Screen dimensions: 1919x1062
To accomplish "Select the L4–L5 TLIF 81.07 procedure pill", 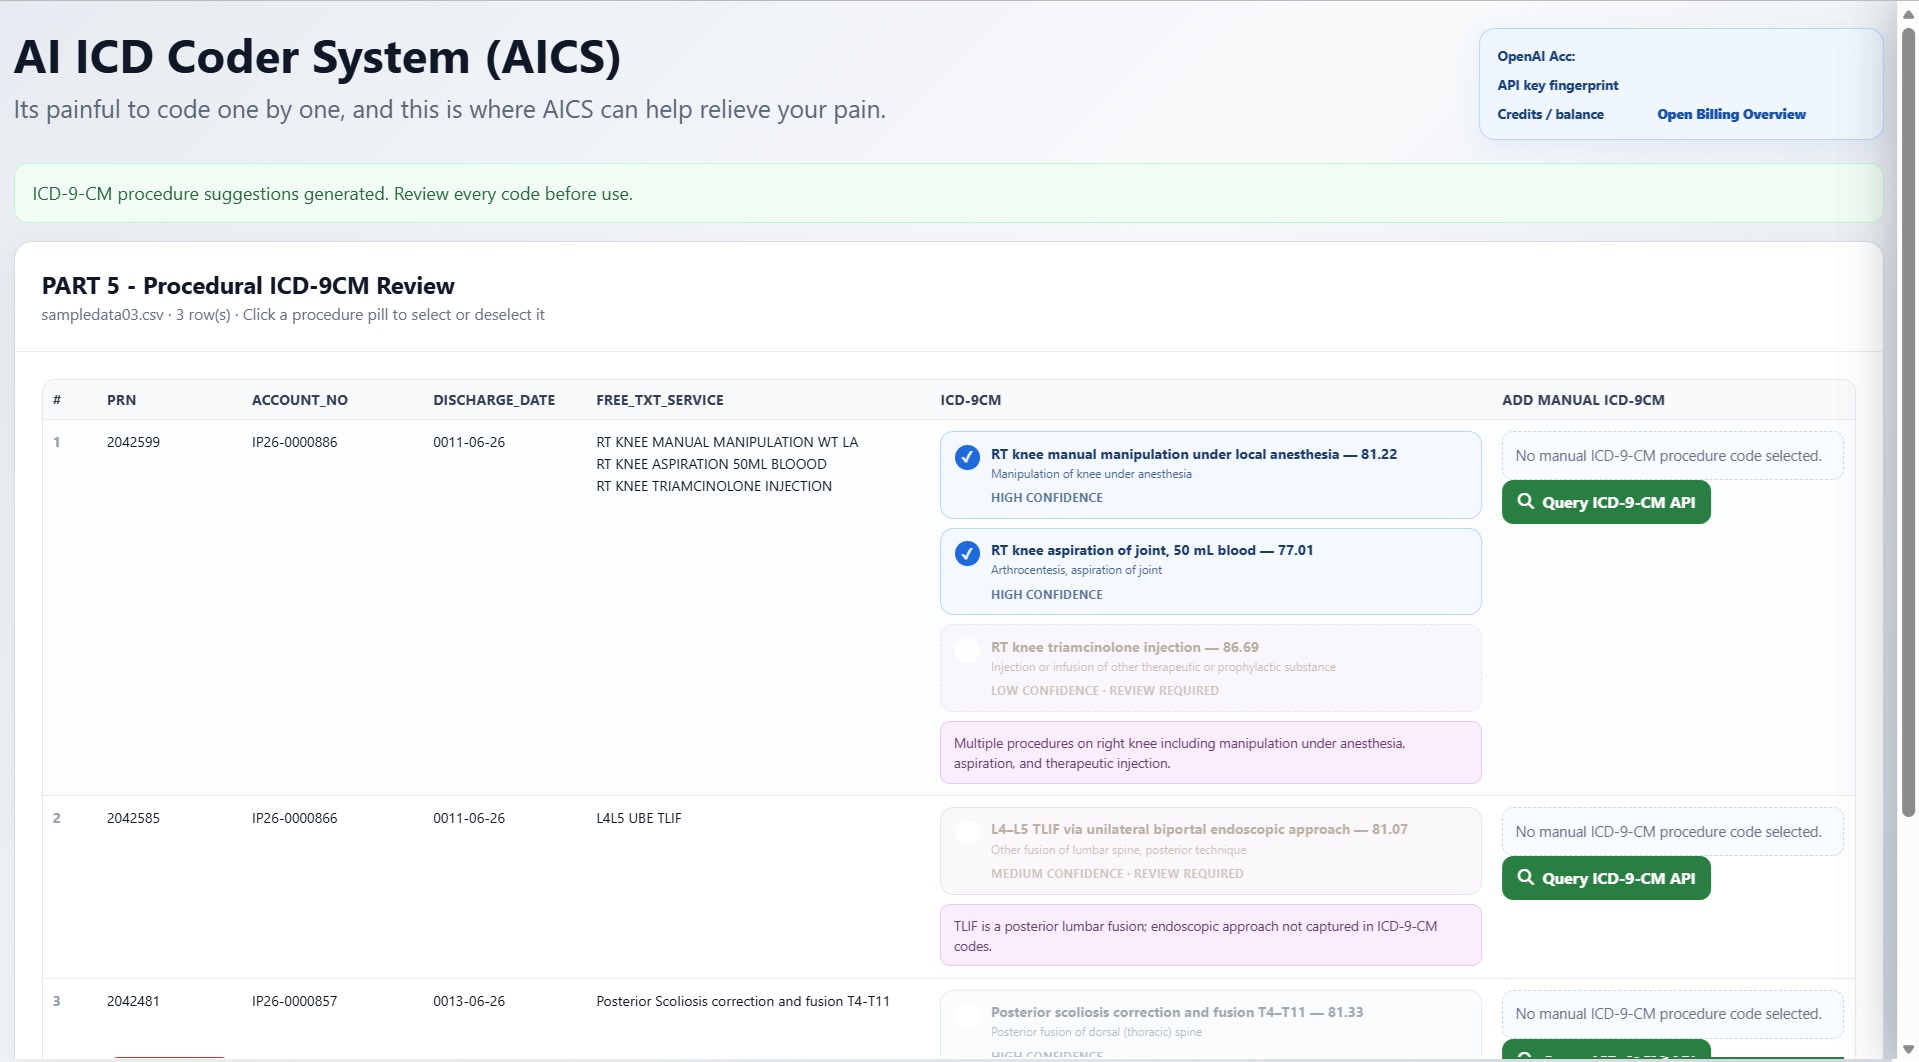I will (1210, 851).
